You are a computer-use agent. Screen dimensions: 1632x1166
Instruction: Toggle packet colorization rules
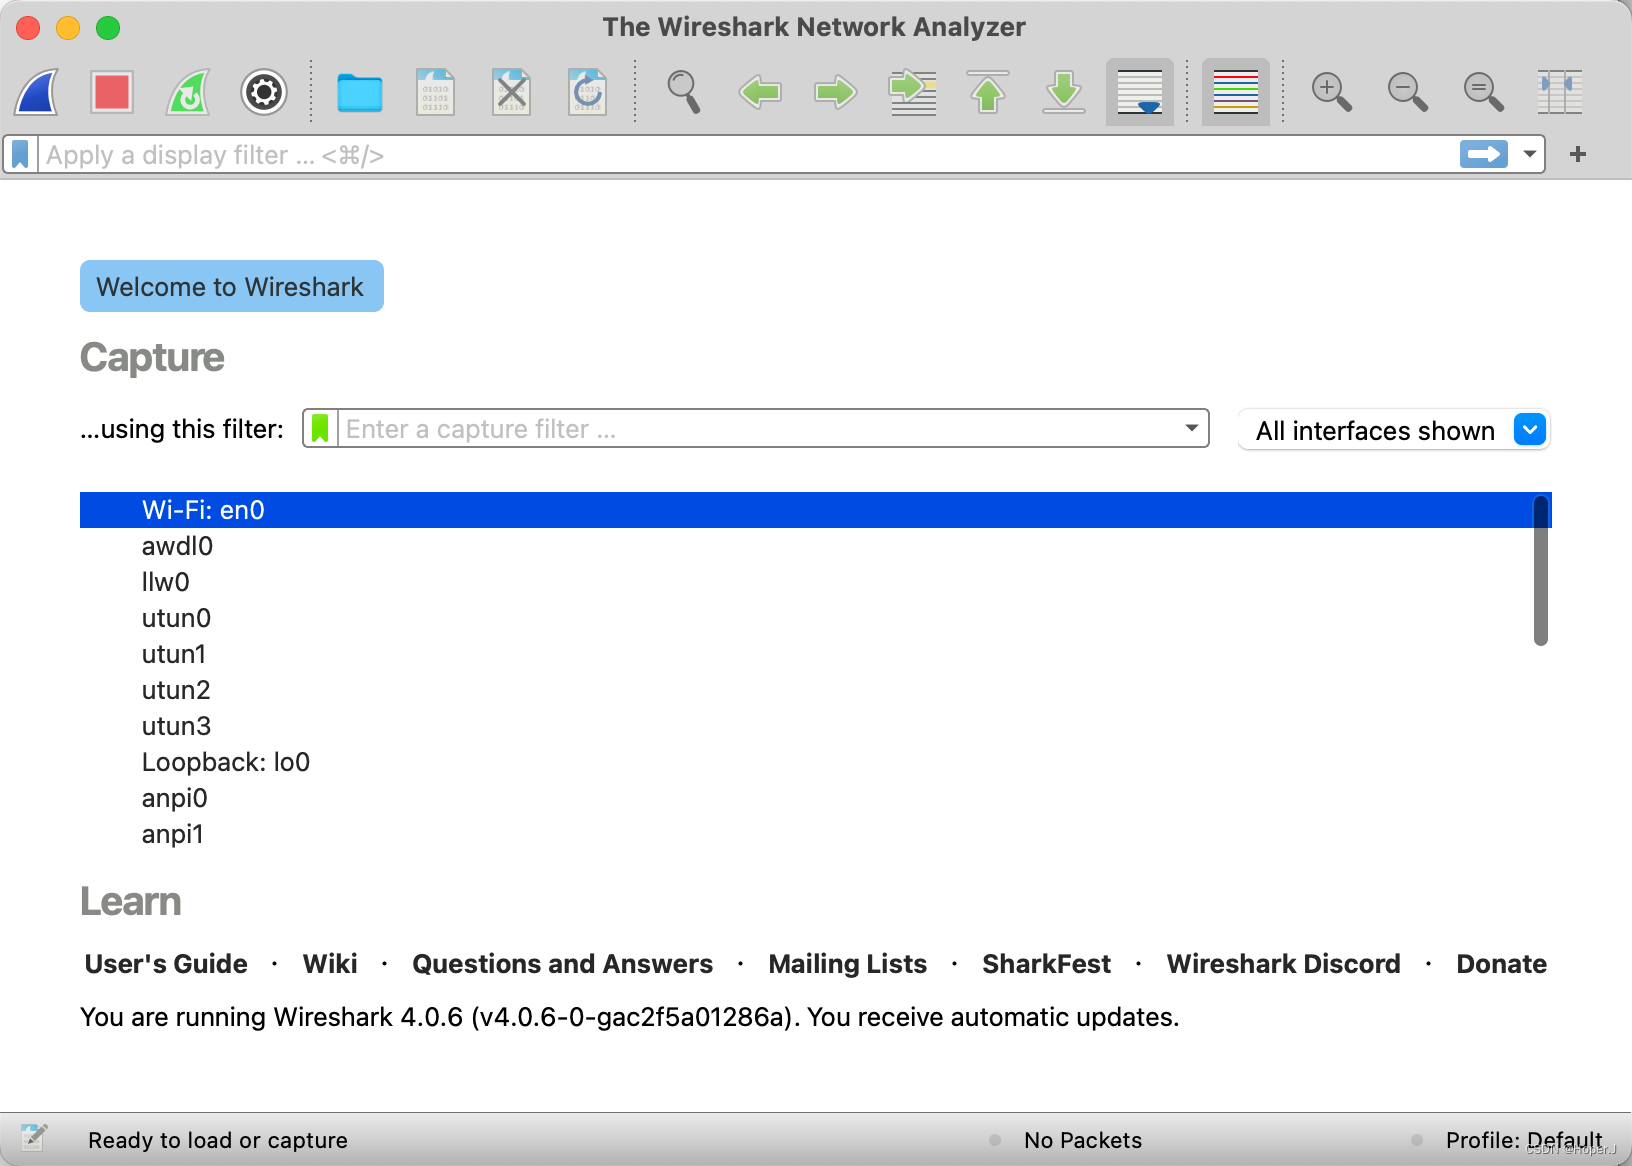pyautogui.click(x=1236, y=92)
